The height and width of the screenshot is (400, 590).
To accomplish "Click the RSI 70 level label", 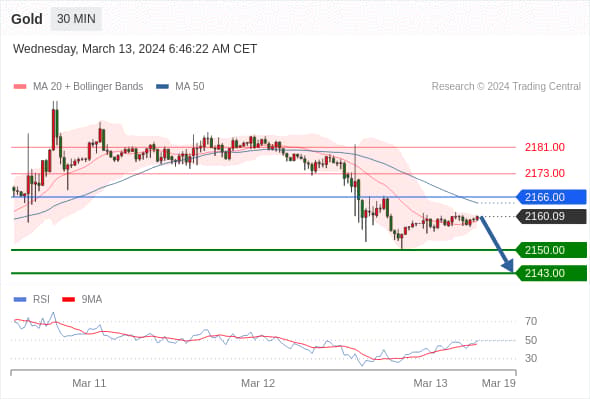I will (531, 321).
